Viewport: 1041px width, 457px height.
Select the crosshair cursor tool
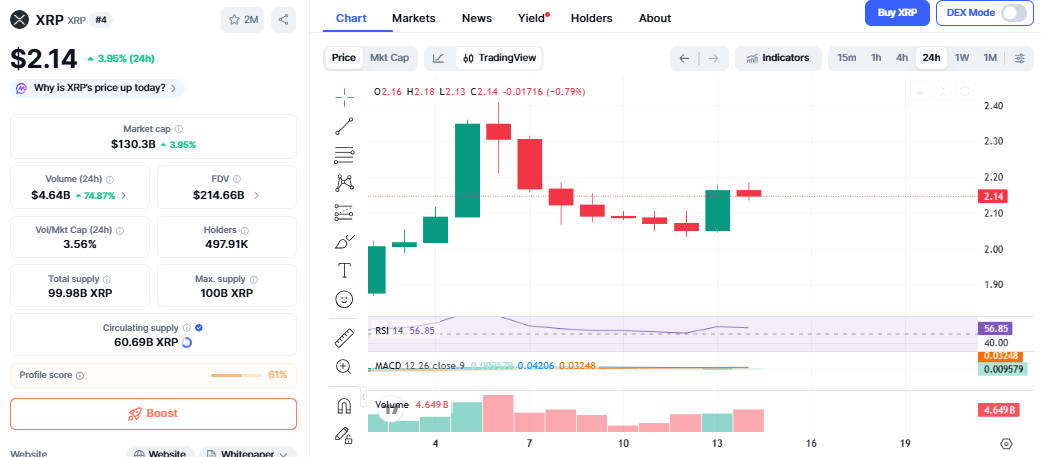coord(344,97)
